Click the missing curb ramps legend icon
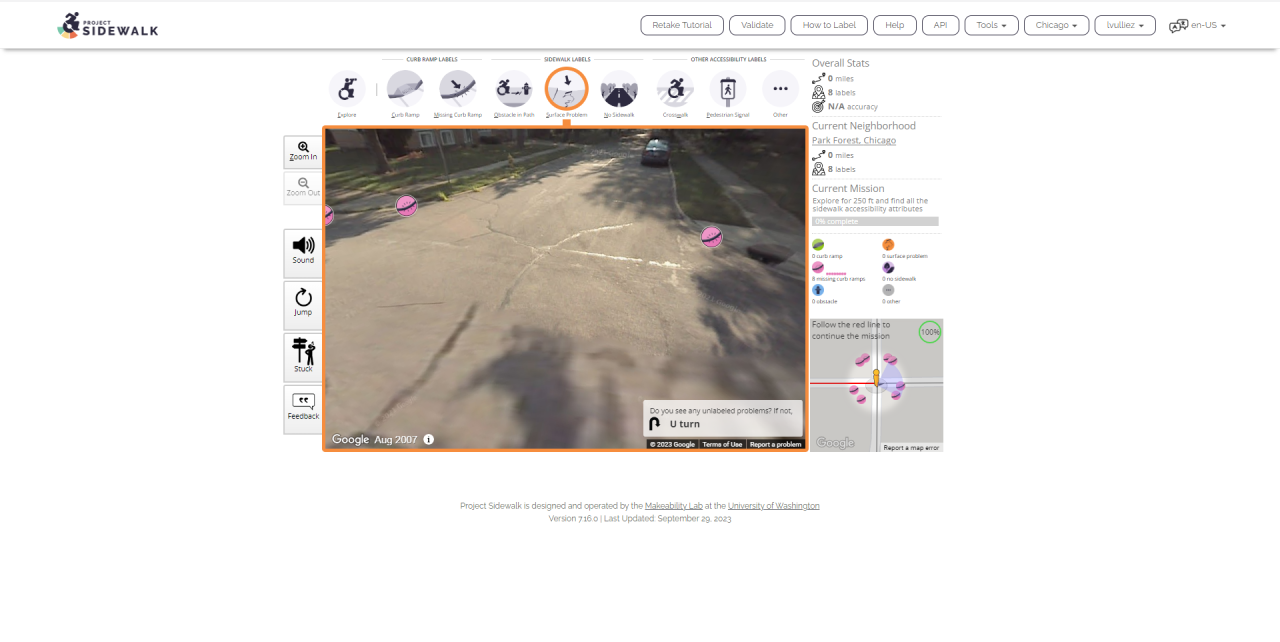 (818, 268)
